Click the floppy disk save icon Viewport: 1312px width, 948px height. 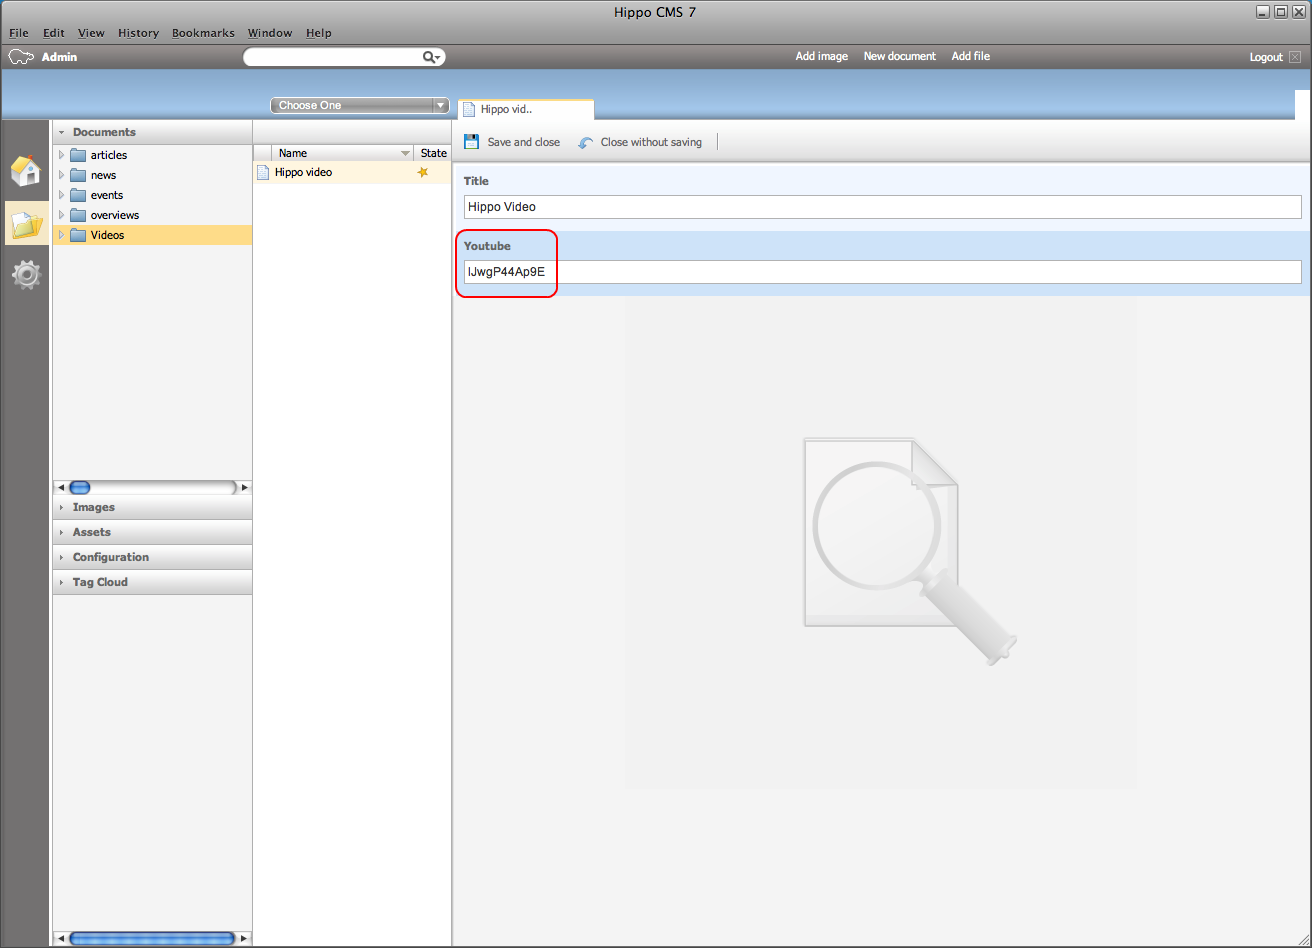click(x=472, y=142)
